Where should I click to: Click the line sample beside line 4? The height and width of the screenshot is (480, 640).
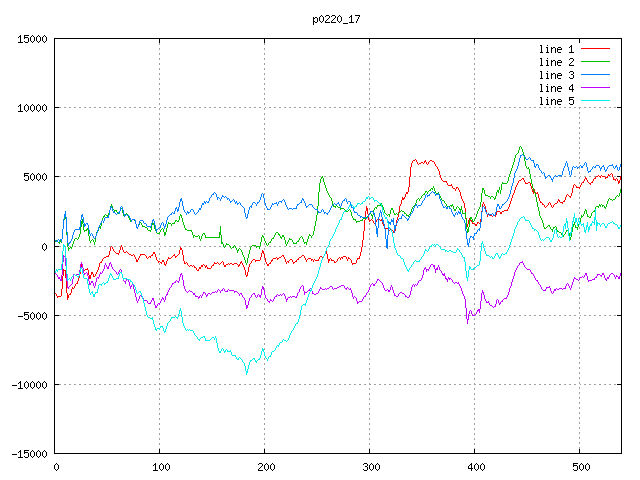click(x=596, y=88)
